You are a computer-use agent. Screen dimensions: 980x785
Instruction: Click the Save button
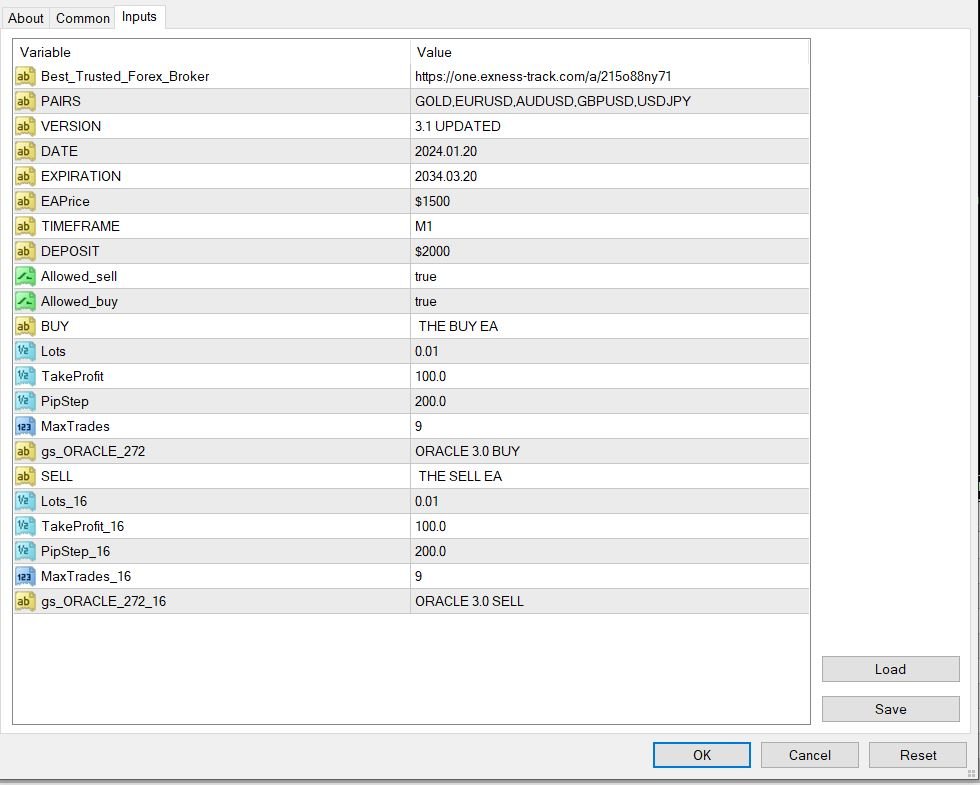tap(890, 709)
